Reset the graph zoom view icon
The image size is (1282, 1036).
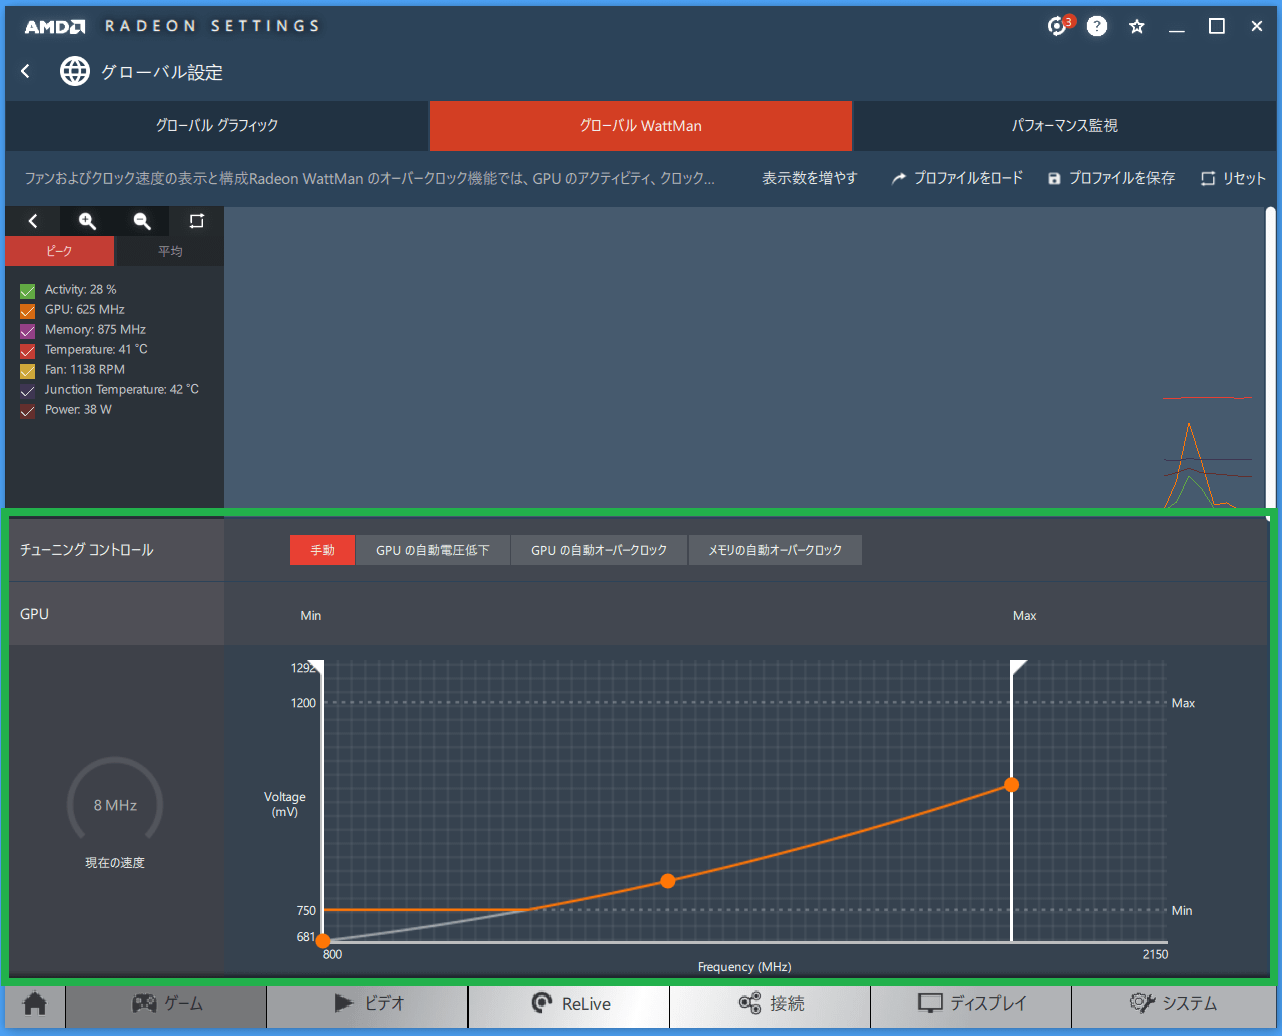[x=196, y=221]
